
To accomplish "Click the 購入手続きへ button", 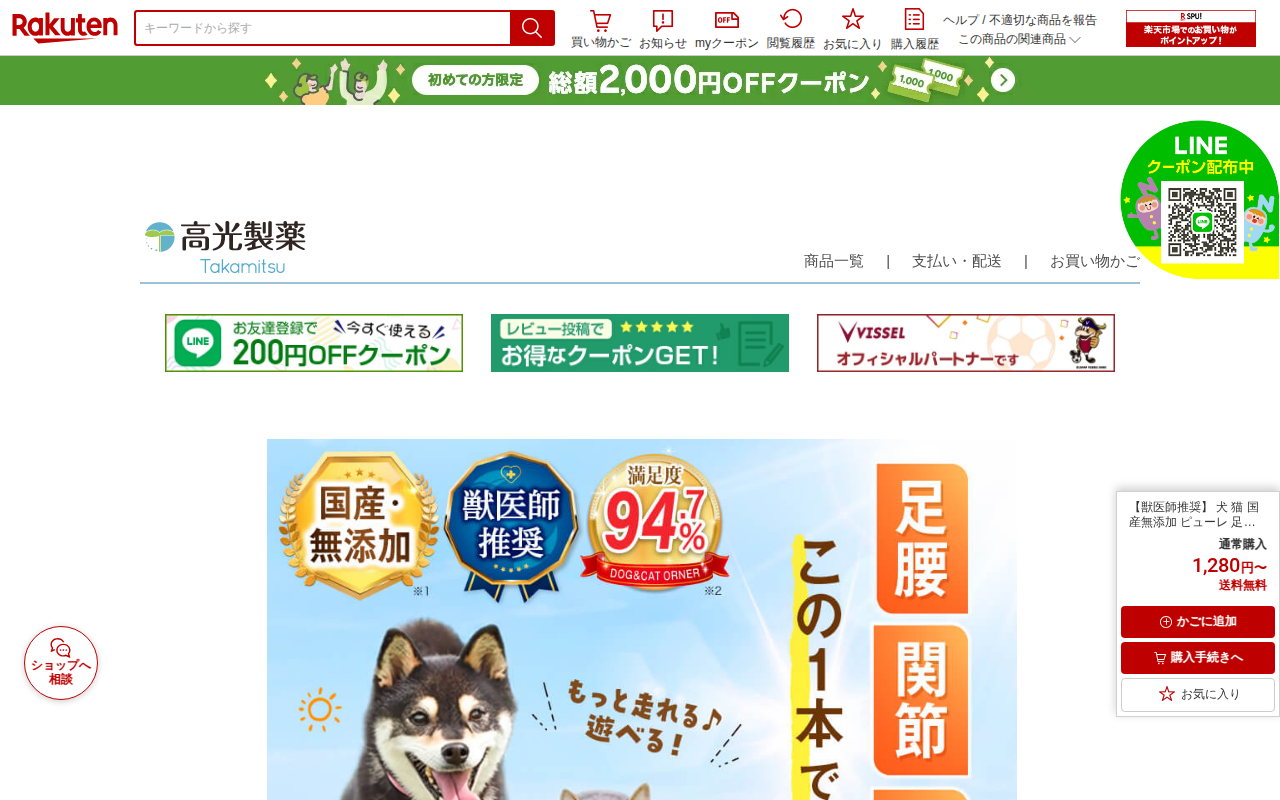I will point(1198,658).
